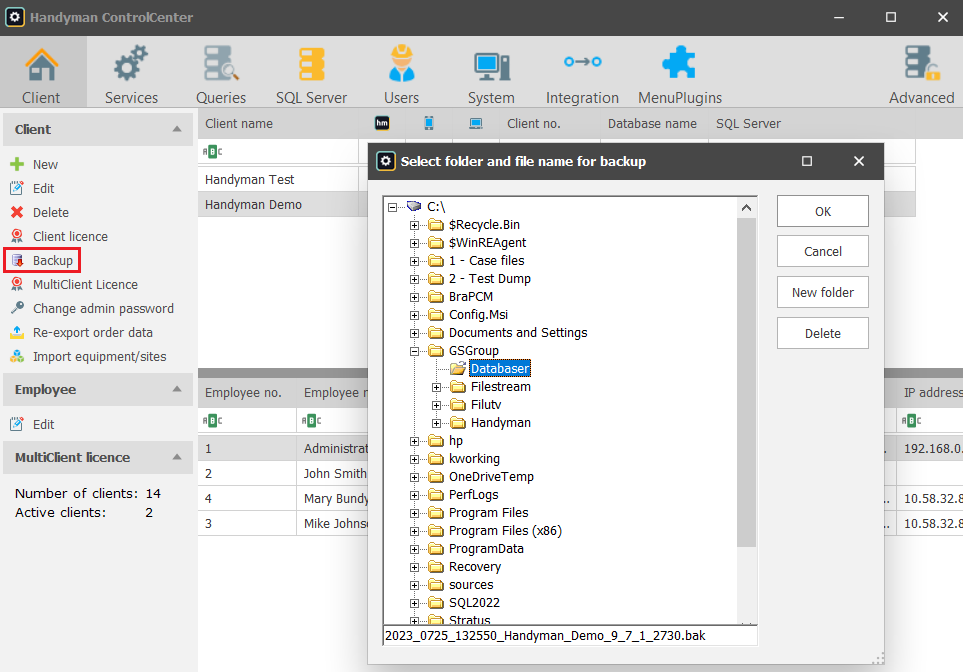Open the Client home icon tab

[41, 64]
